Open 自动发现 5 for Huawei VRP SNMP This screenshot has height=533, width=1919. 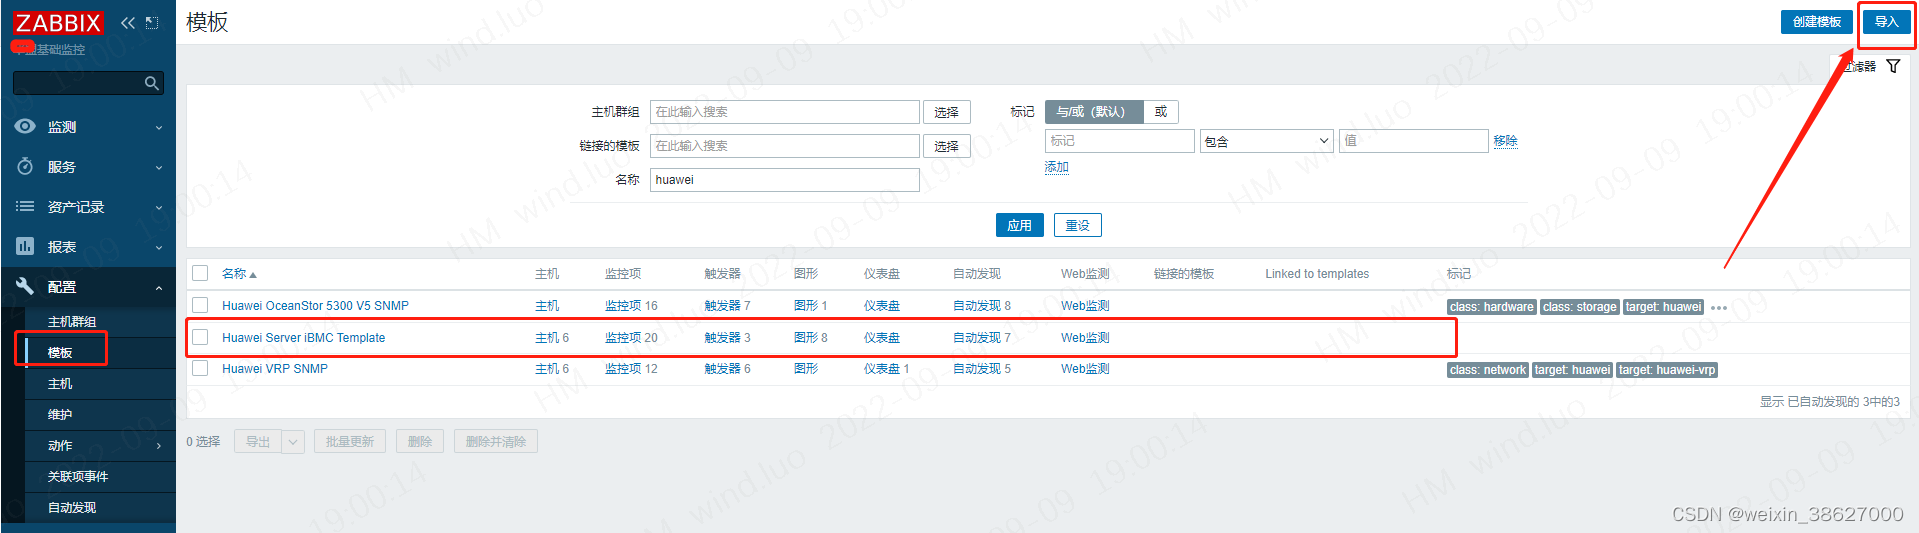tap(977, 369)
